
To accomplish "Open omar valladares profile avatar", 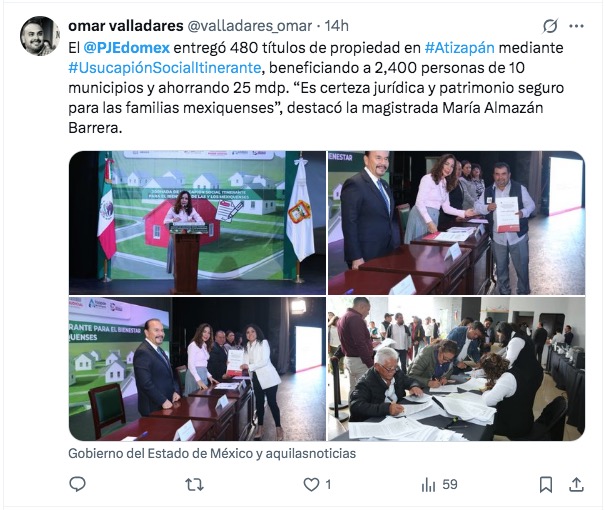I will (x=40, y=36).
